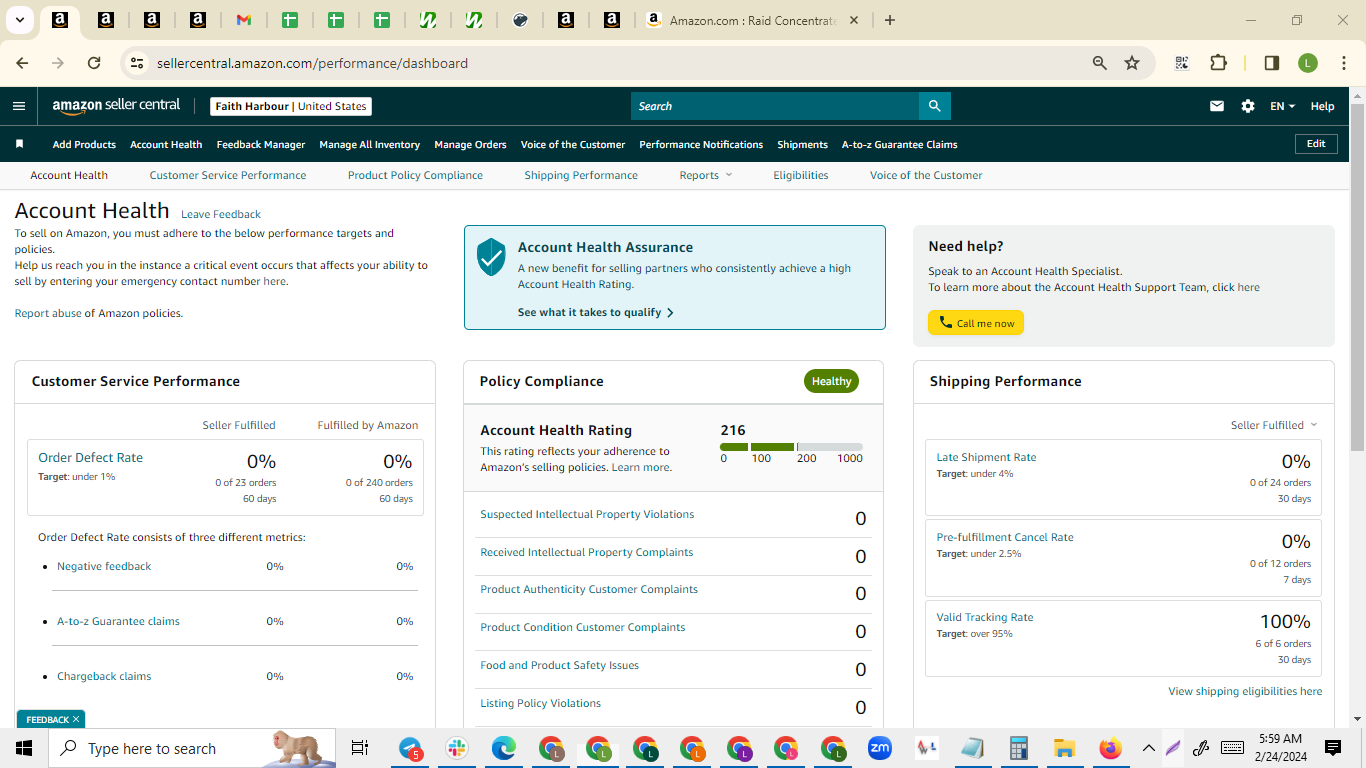
Task: Open the Chrome tab search chevron
Action: (x=20, y=20)
